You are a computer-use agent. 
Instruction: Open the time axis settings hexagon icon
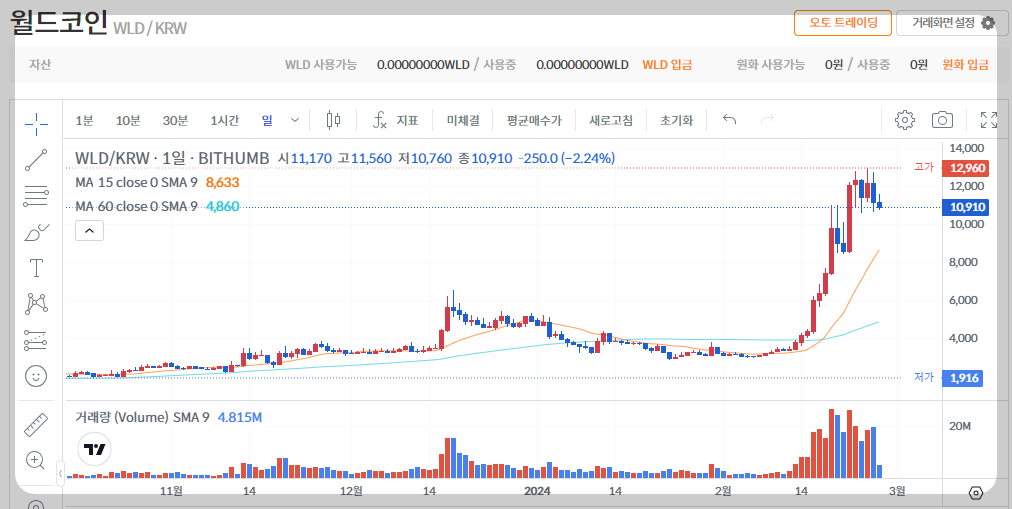pos(976,493)
